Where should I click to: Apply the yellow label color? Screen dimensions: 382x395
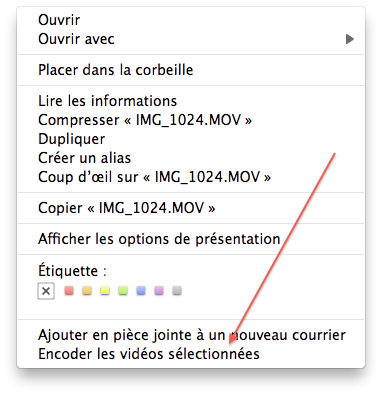(105, 290)
